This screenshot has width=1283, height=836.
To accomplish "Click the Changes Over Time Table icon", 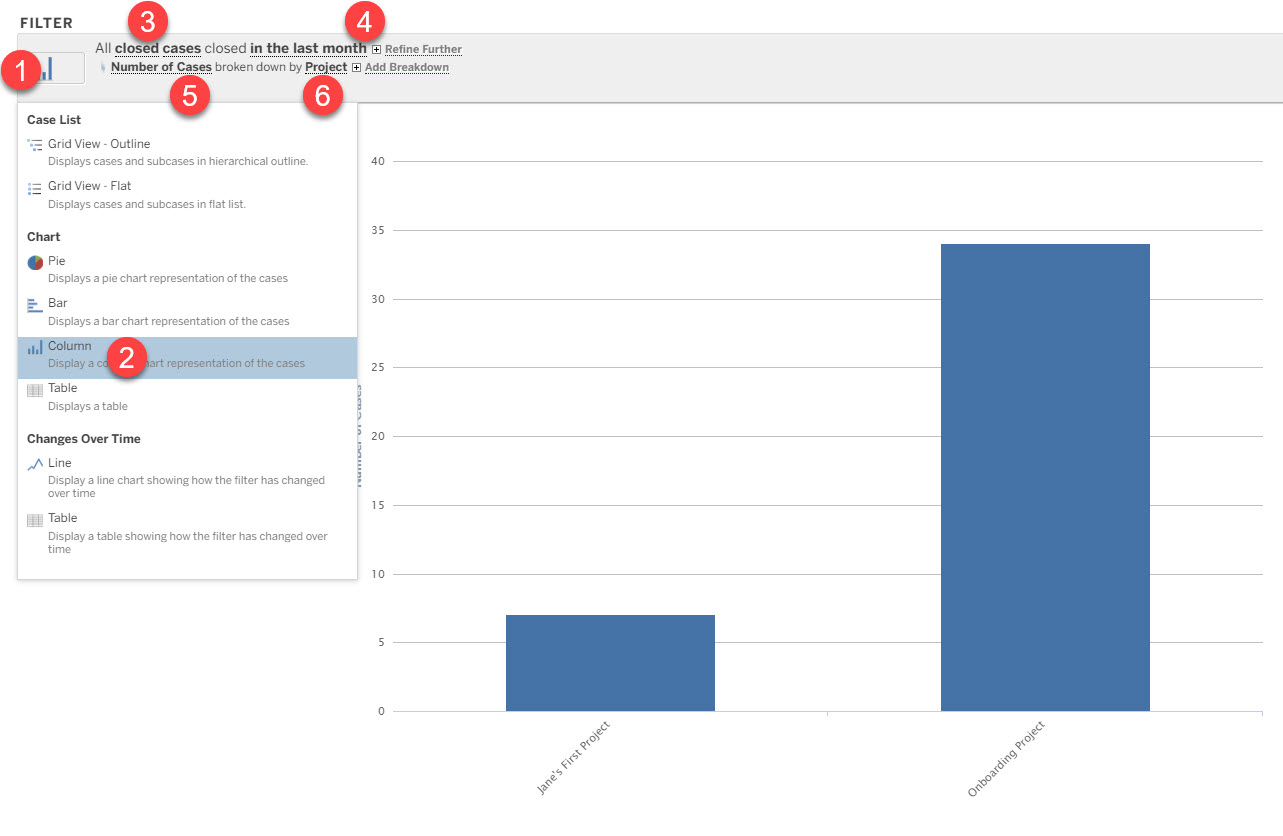I will click(35, 520).
